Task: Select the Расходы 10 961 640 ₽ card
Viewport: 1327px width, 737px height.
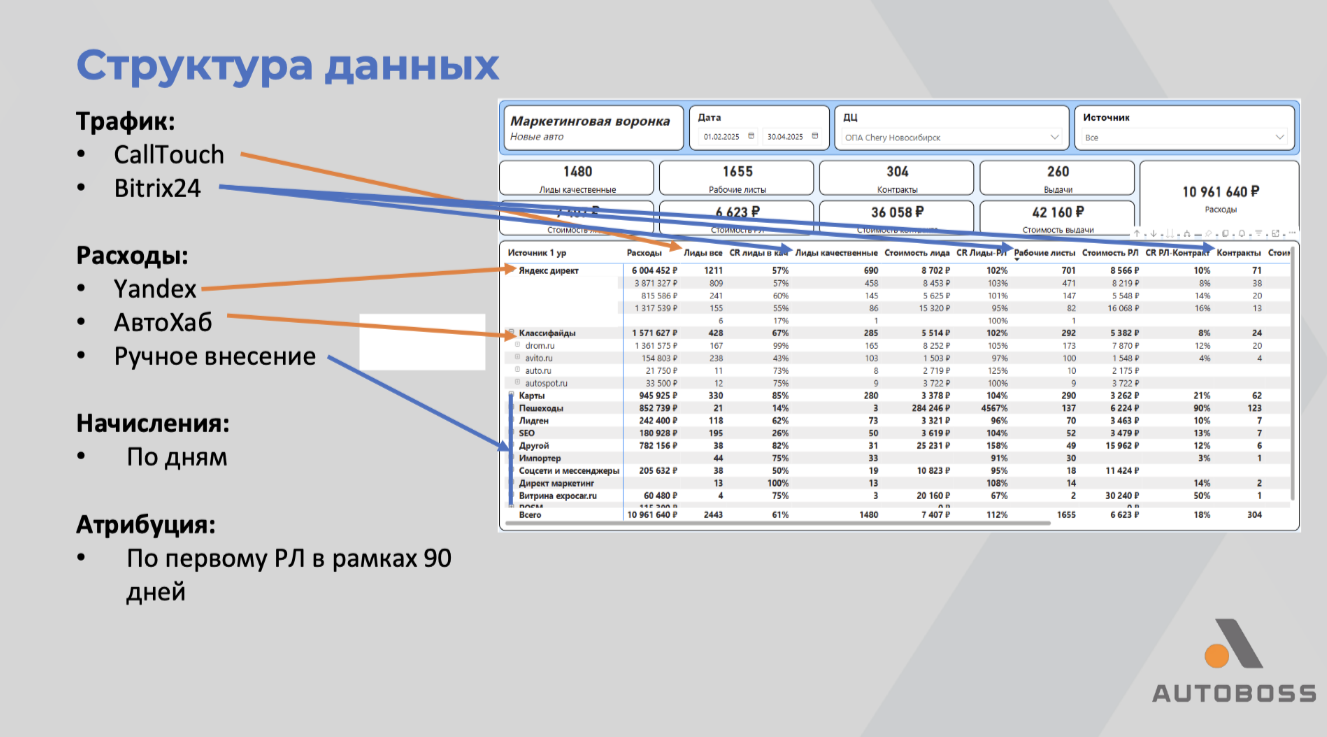Action: click(x=1219, y=198)
